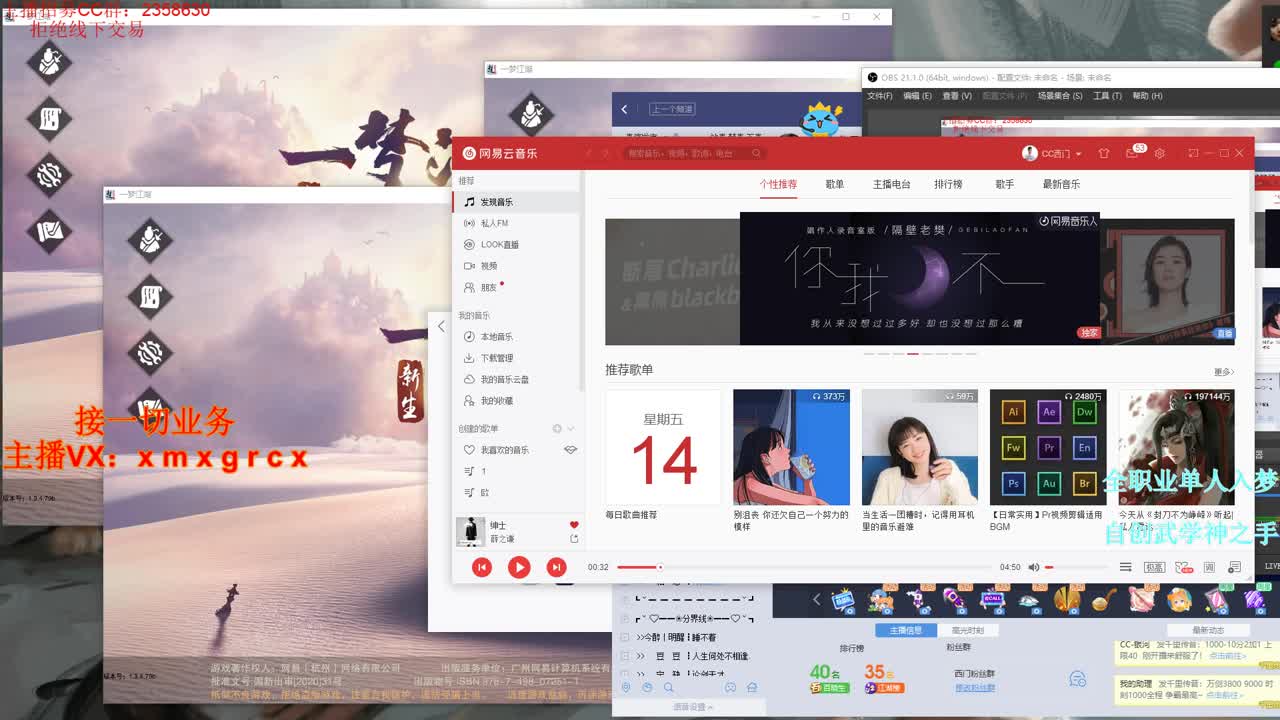
Task: Select the 歌单 tab
Action: click(x=835, y=184)
